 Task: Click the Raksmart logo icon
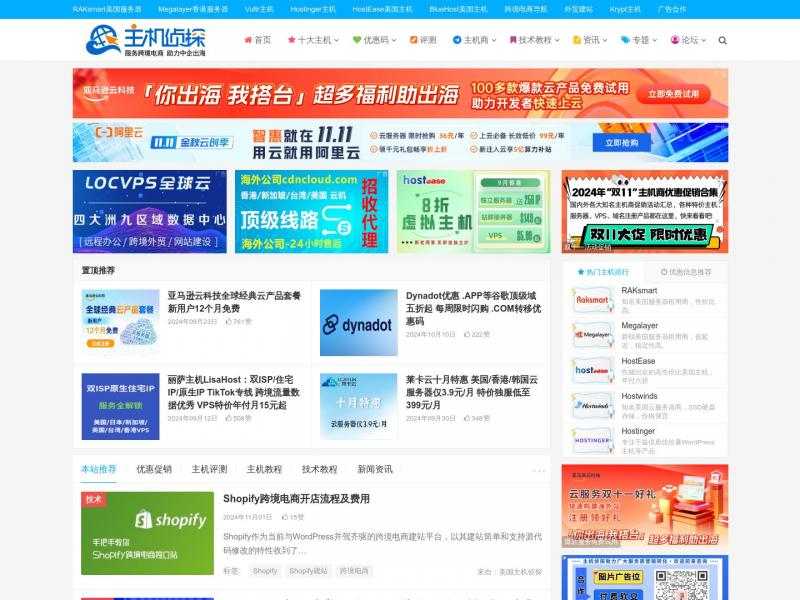(x=592, y=300)
